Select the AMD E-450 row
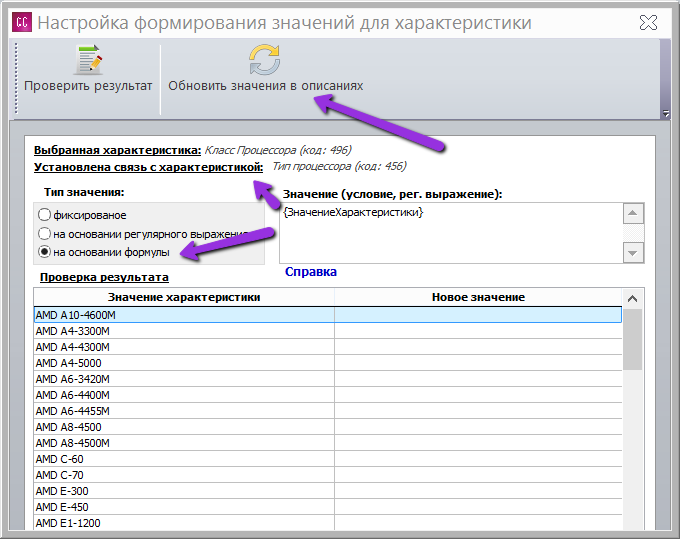Screen dimensions: 680x539 click(x=327, y=507)
